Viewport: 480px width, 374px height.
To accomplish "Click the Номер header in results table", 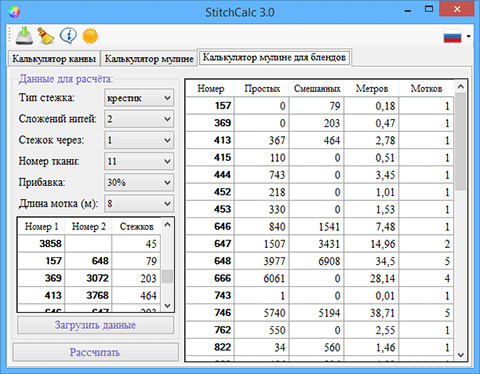I will [211, 89].
